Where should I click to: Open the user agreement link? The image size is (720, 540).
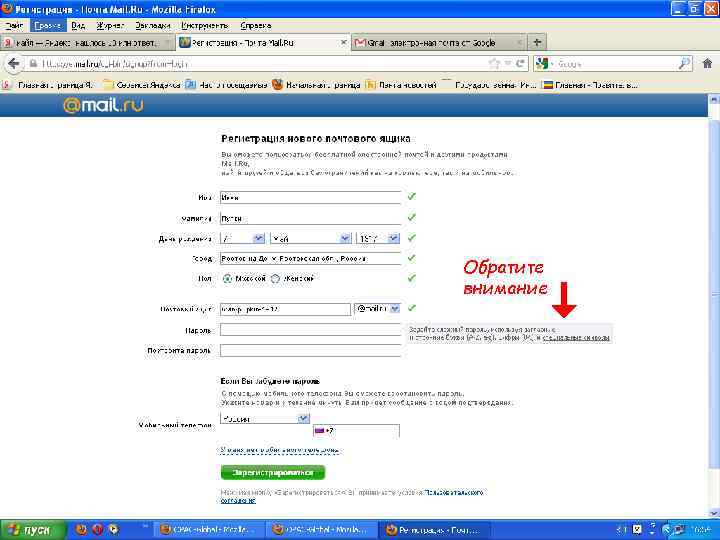[352, 496]
